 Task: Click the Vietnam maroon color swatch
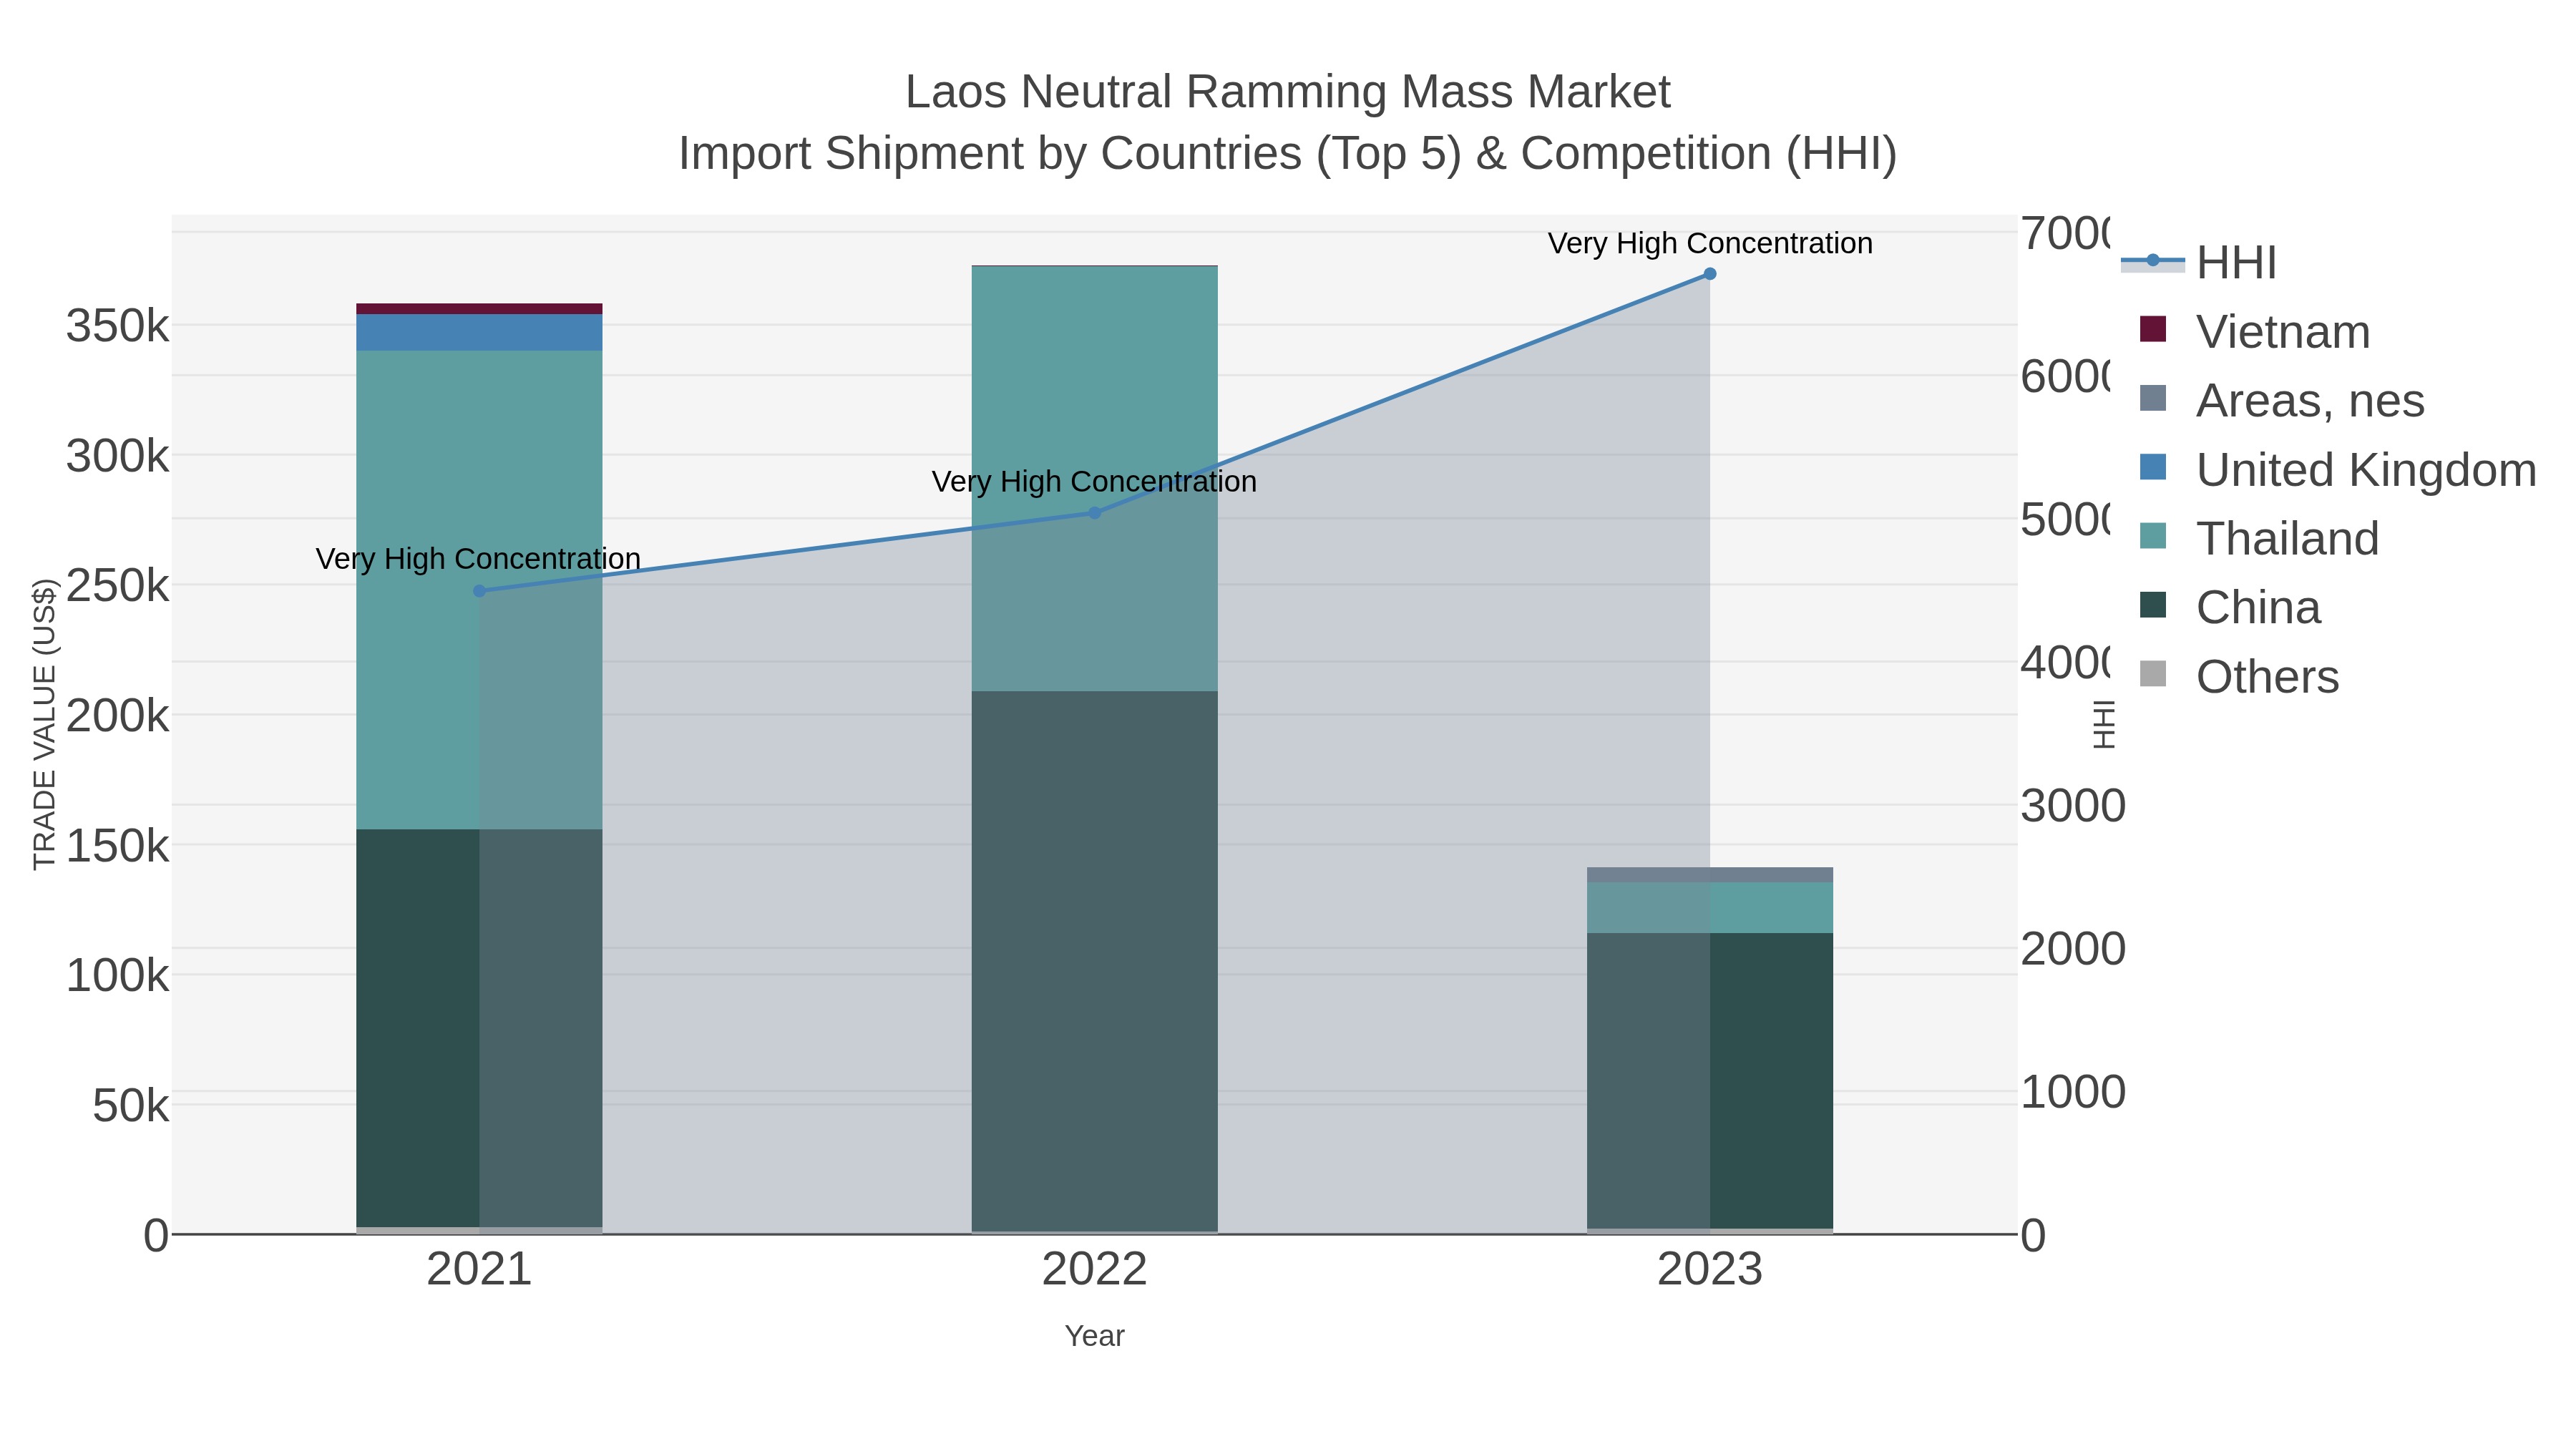point(2153,329)
